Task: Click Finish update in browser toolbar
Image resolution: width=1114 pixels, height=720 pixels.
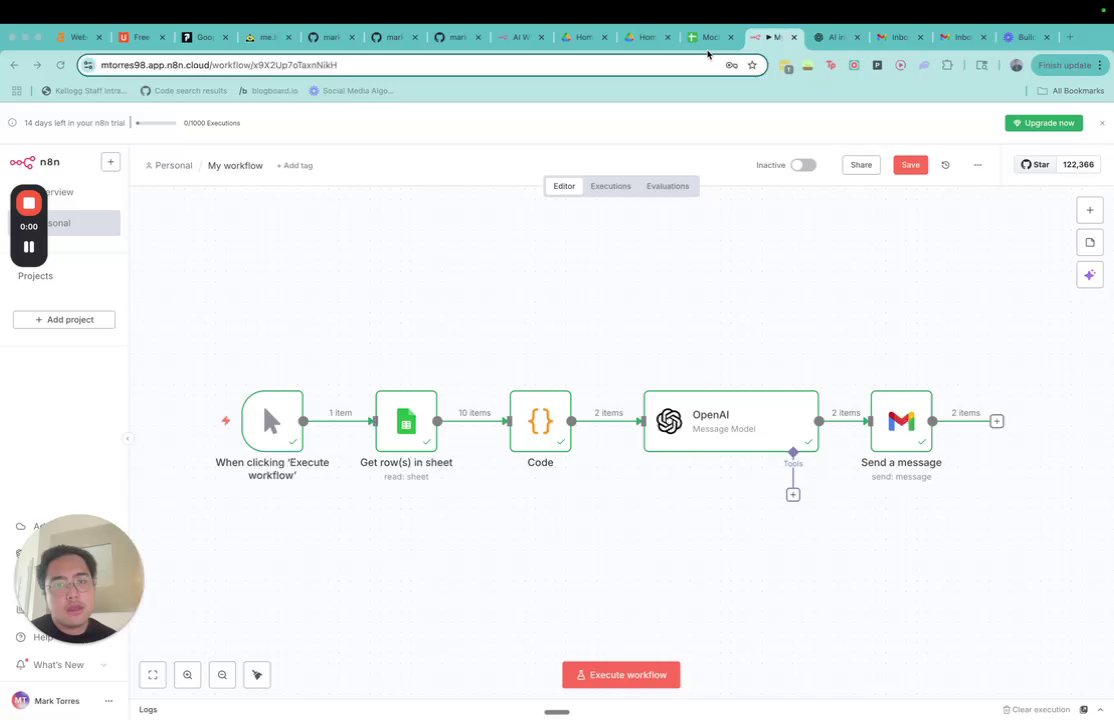Action: [1070, 65]
